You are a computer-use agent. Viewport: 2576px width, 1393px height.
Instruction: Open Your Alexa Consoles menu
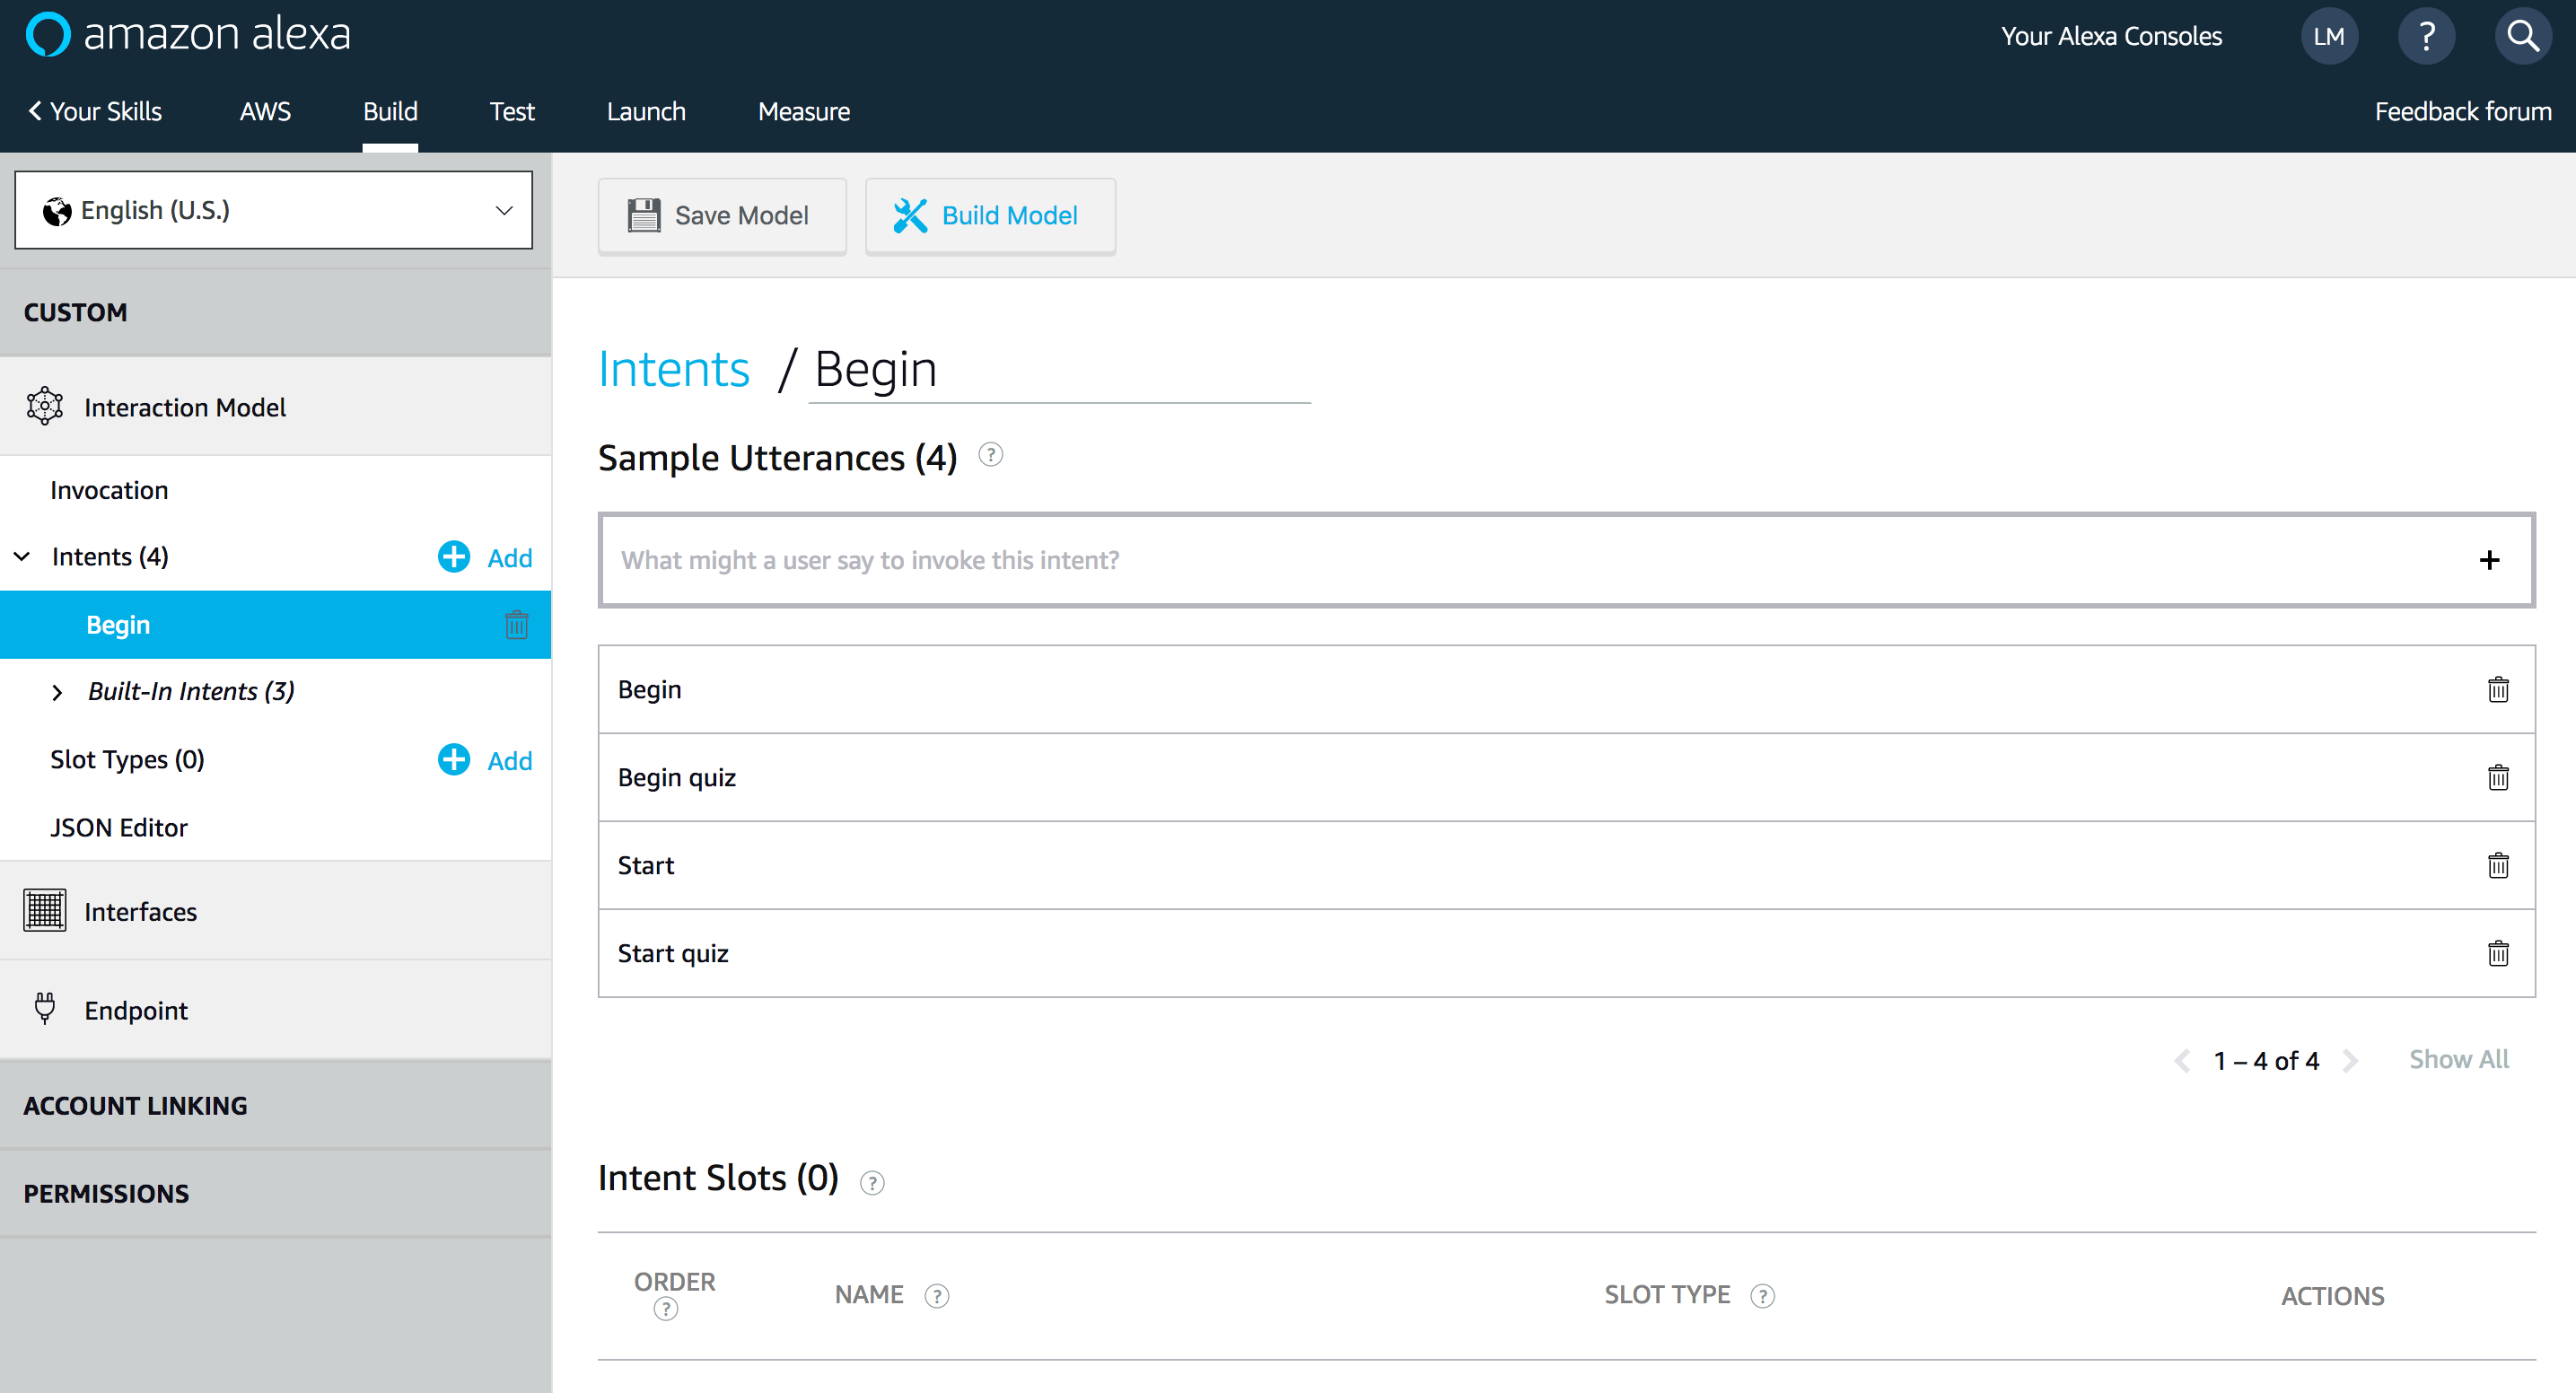click(2111, 36)
